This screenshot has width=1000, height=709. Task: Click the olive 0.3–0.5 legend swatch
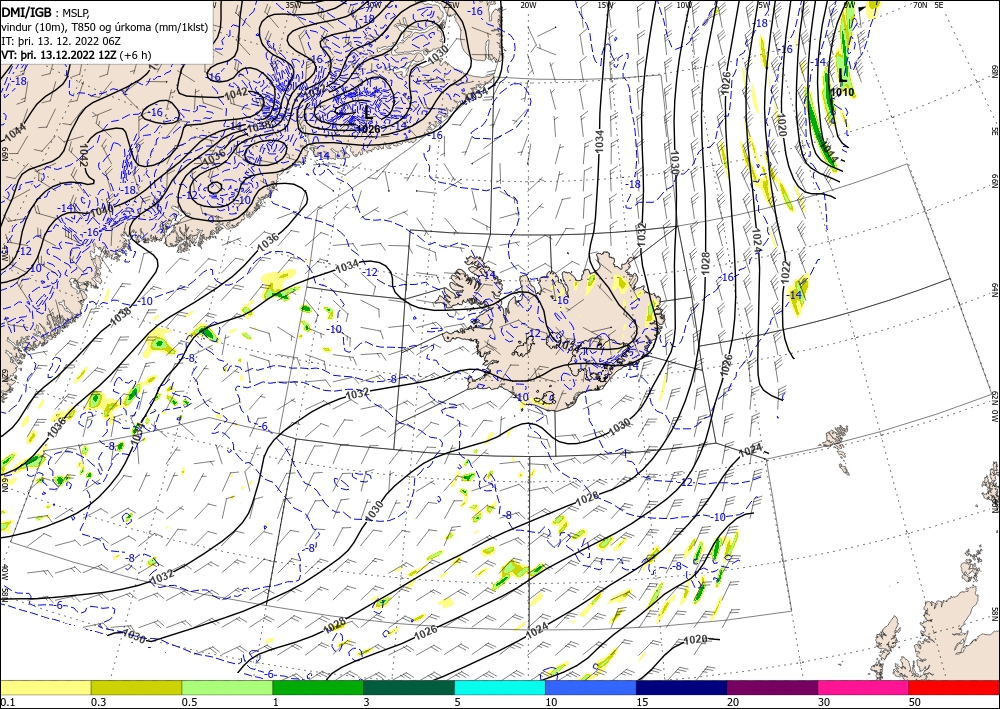click(x=136, y=687)
